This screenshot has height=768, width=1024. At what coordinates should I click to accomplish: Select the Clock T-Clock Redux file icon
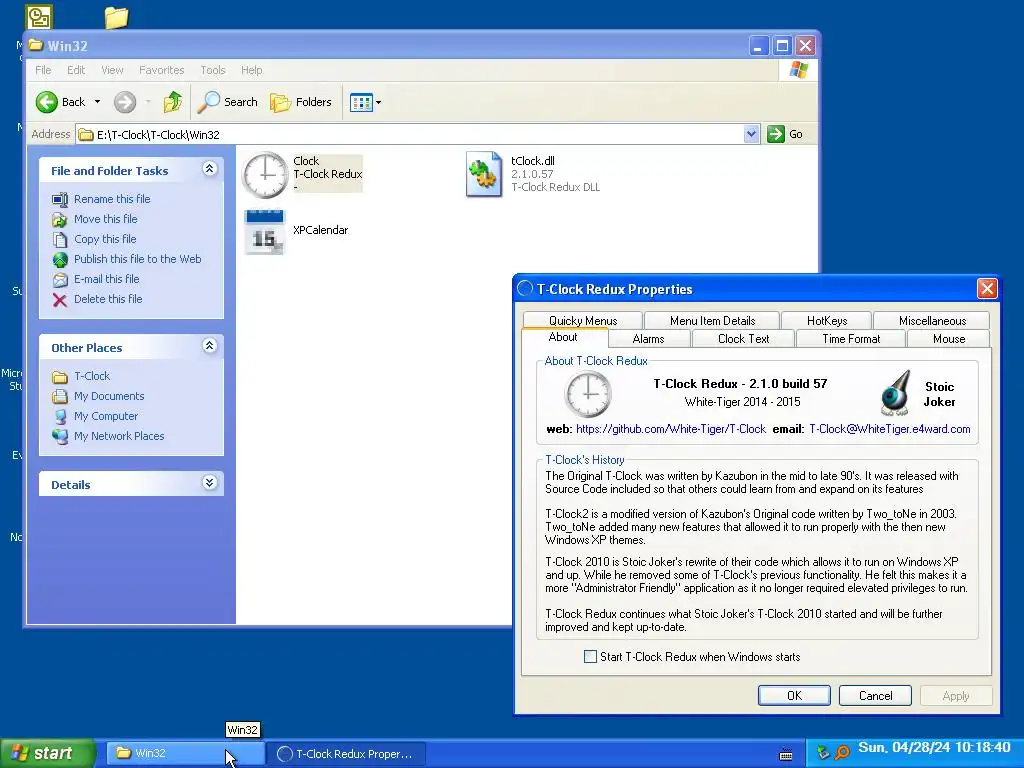(x=265, y=175)
